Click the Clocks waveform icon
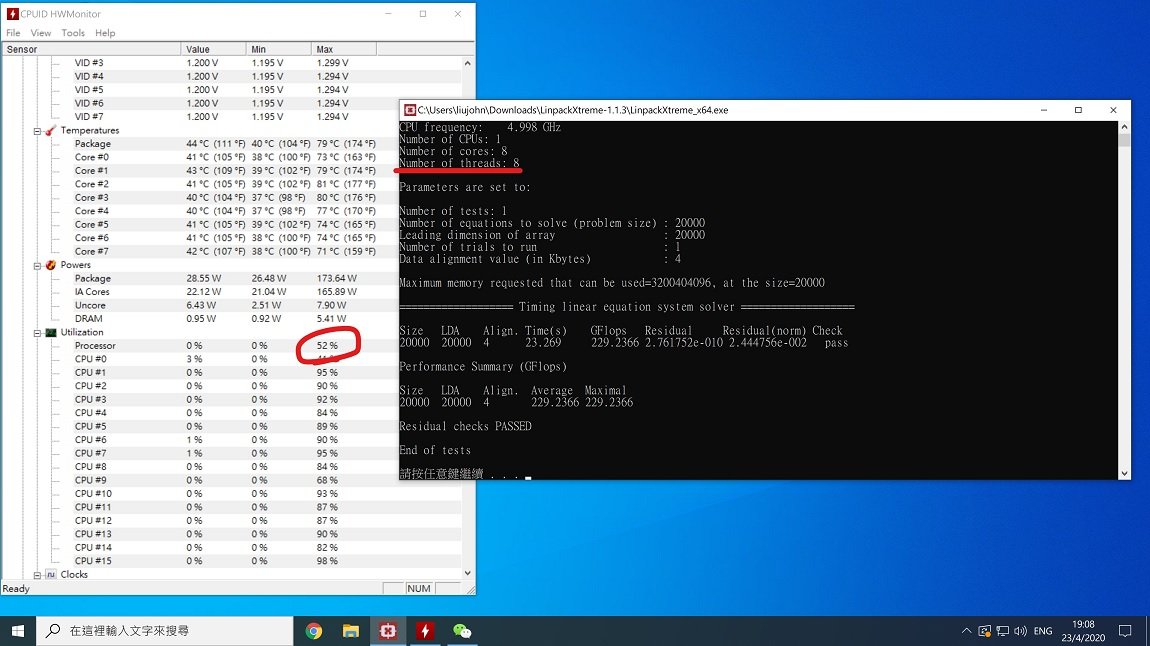This screenshot has height=646, width=1150. [x=51, y=574]
